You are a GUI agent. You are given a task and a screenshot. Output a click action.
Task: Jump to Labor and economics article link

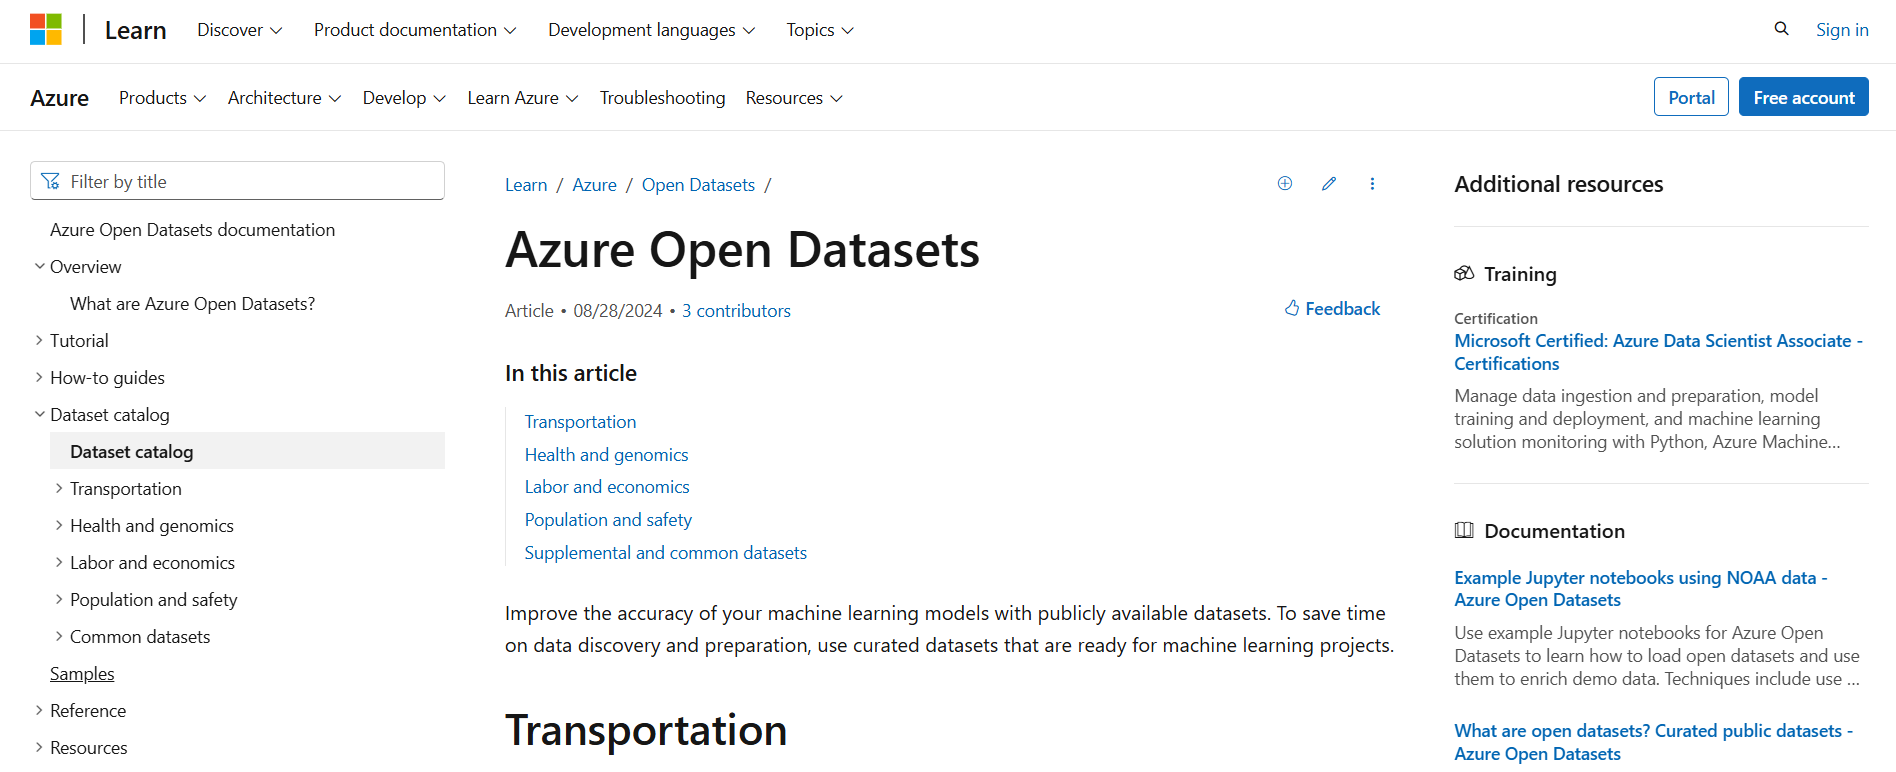tap(607, 487)
